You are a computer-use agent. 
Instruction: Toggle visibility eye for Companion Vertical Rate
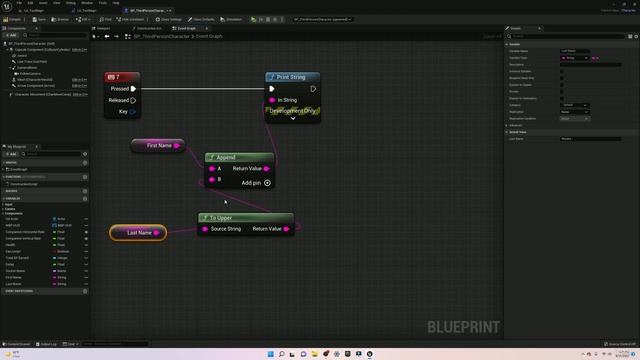tap(86, 238)
